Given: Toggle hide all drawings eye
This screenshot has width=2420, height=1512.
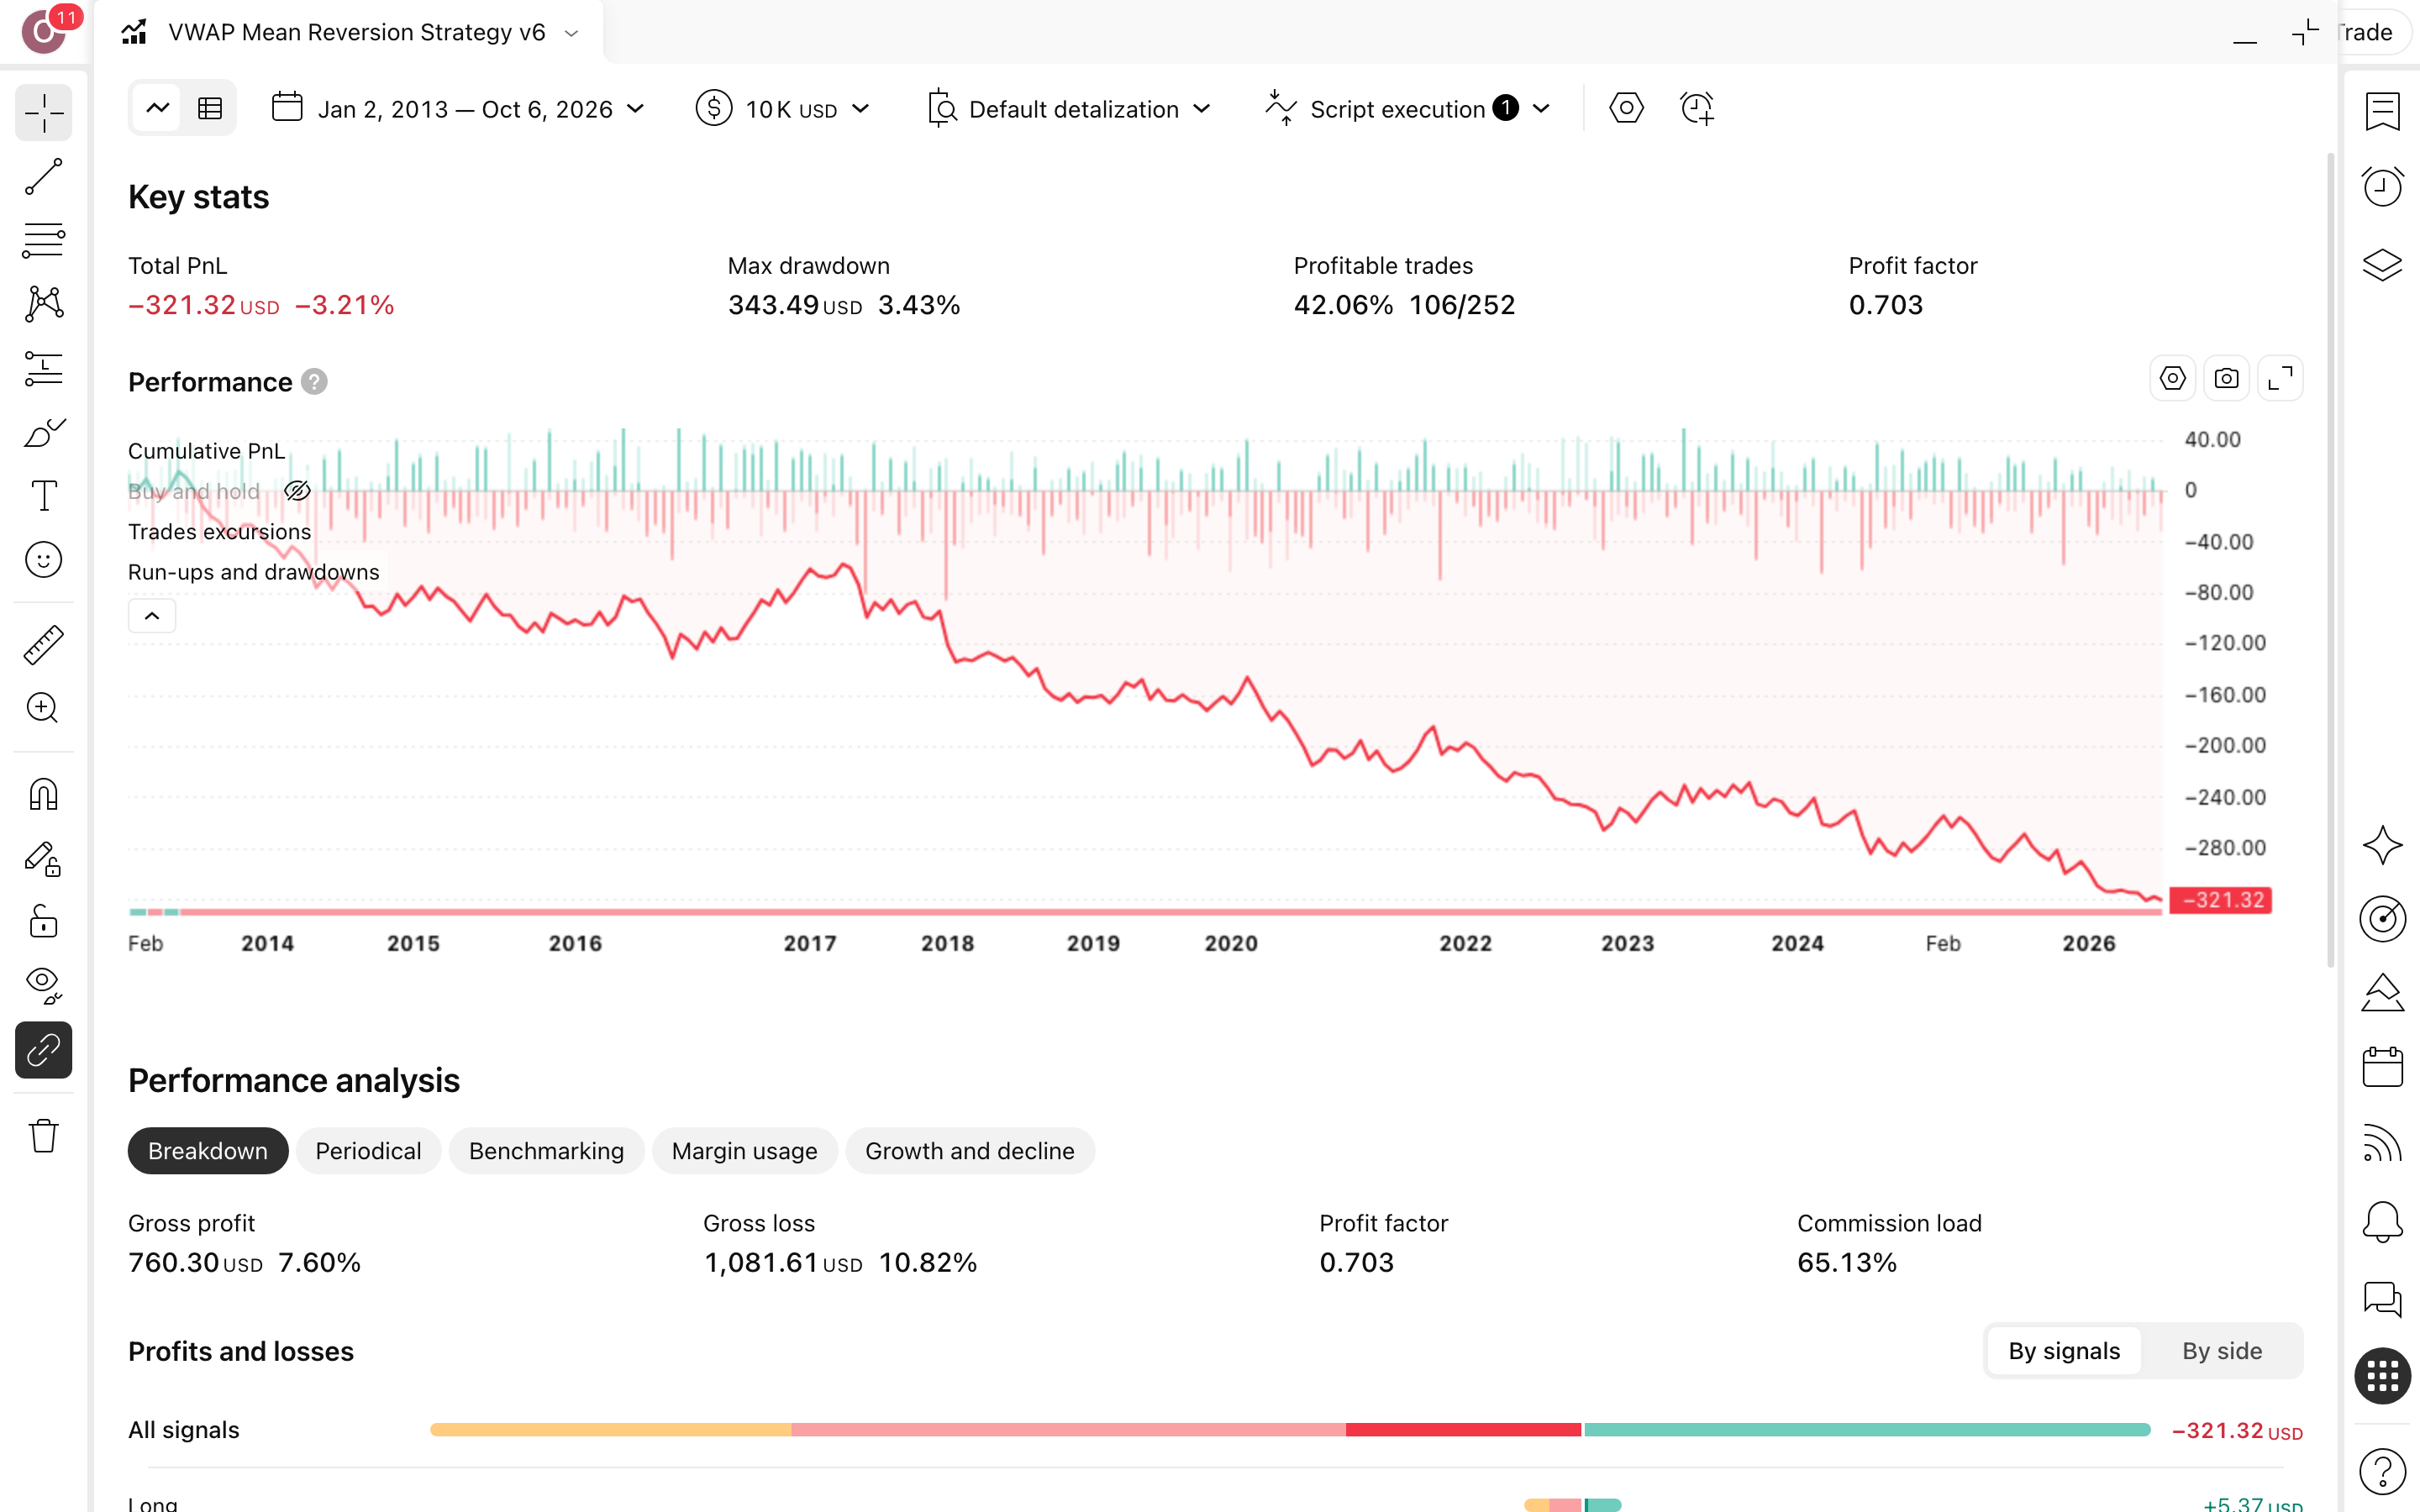Looking at the screenshot, I should click(x=44, y=986).
